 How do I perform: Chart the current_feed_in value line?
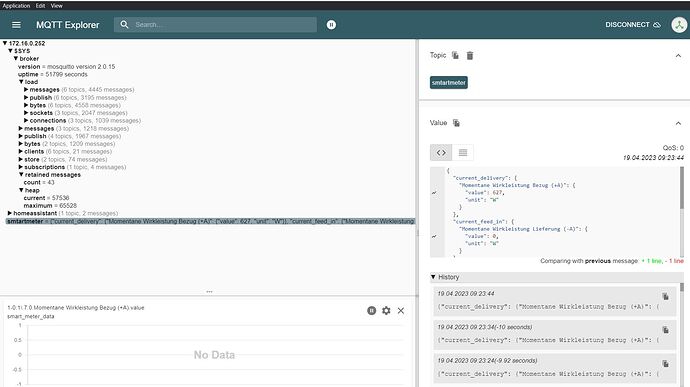pyautogui.click(x=434, y=236)
